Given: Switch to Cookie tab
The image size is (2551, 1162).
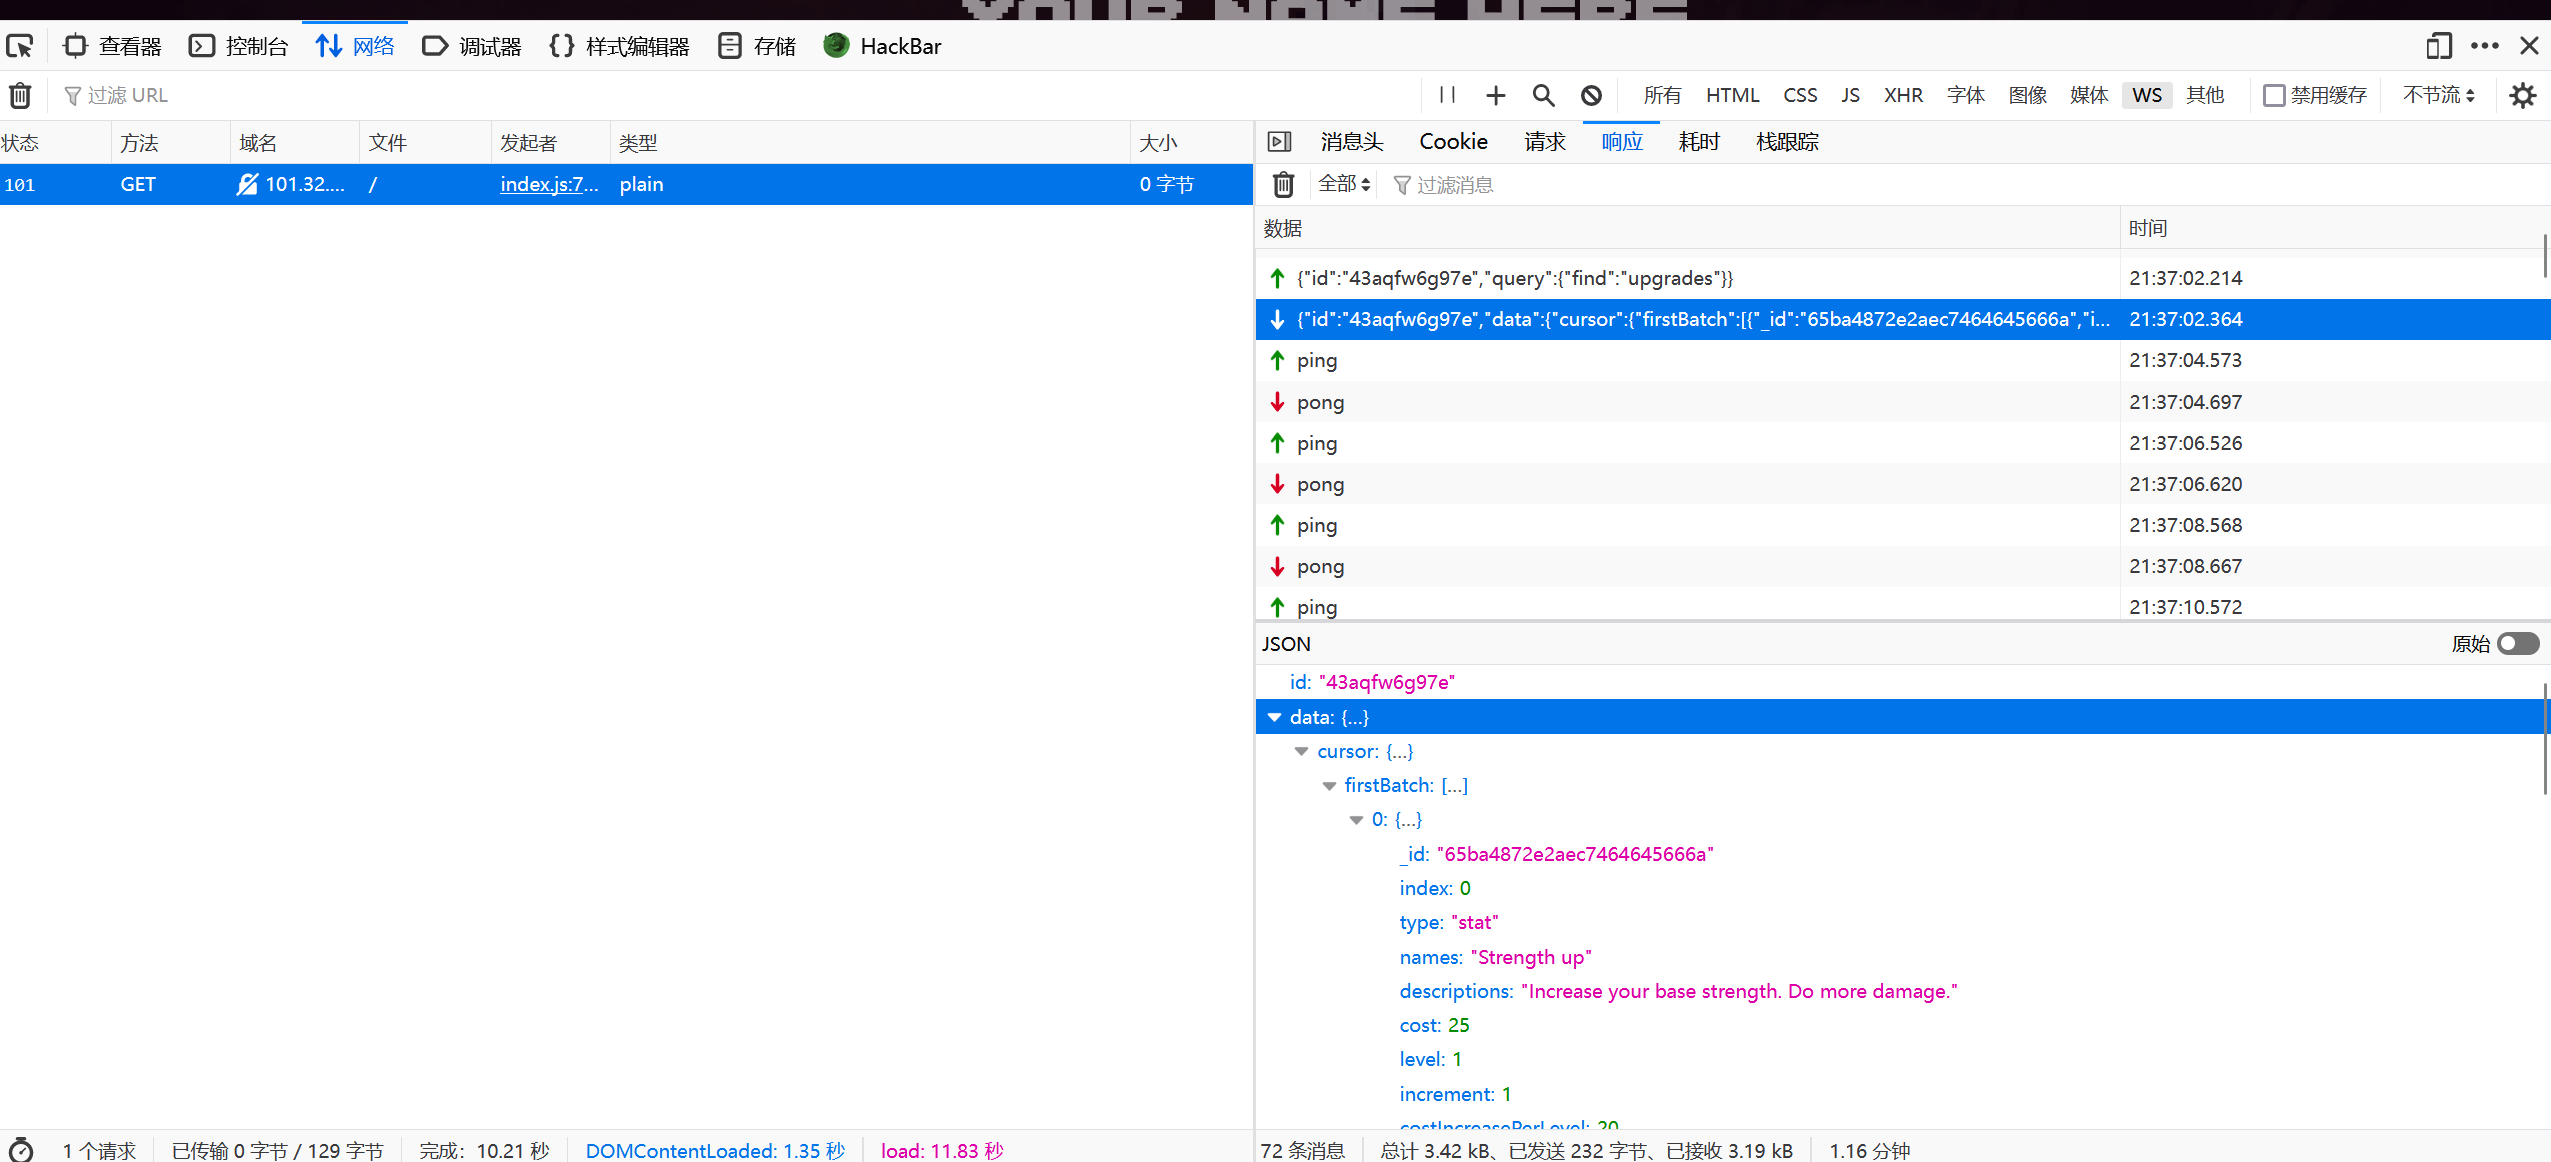Looking at the screenshot, I should point(1453,142).
